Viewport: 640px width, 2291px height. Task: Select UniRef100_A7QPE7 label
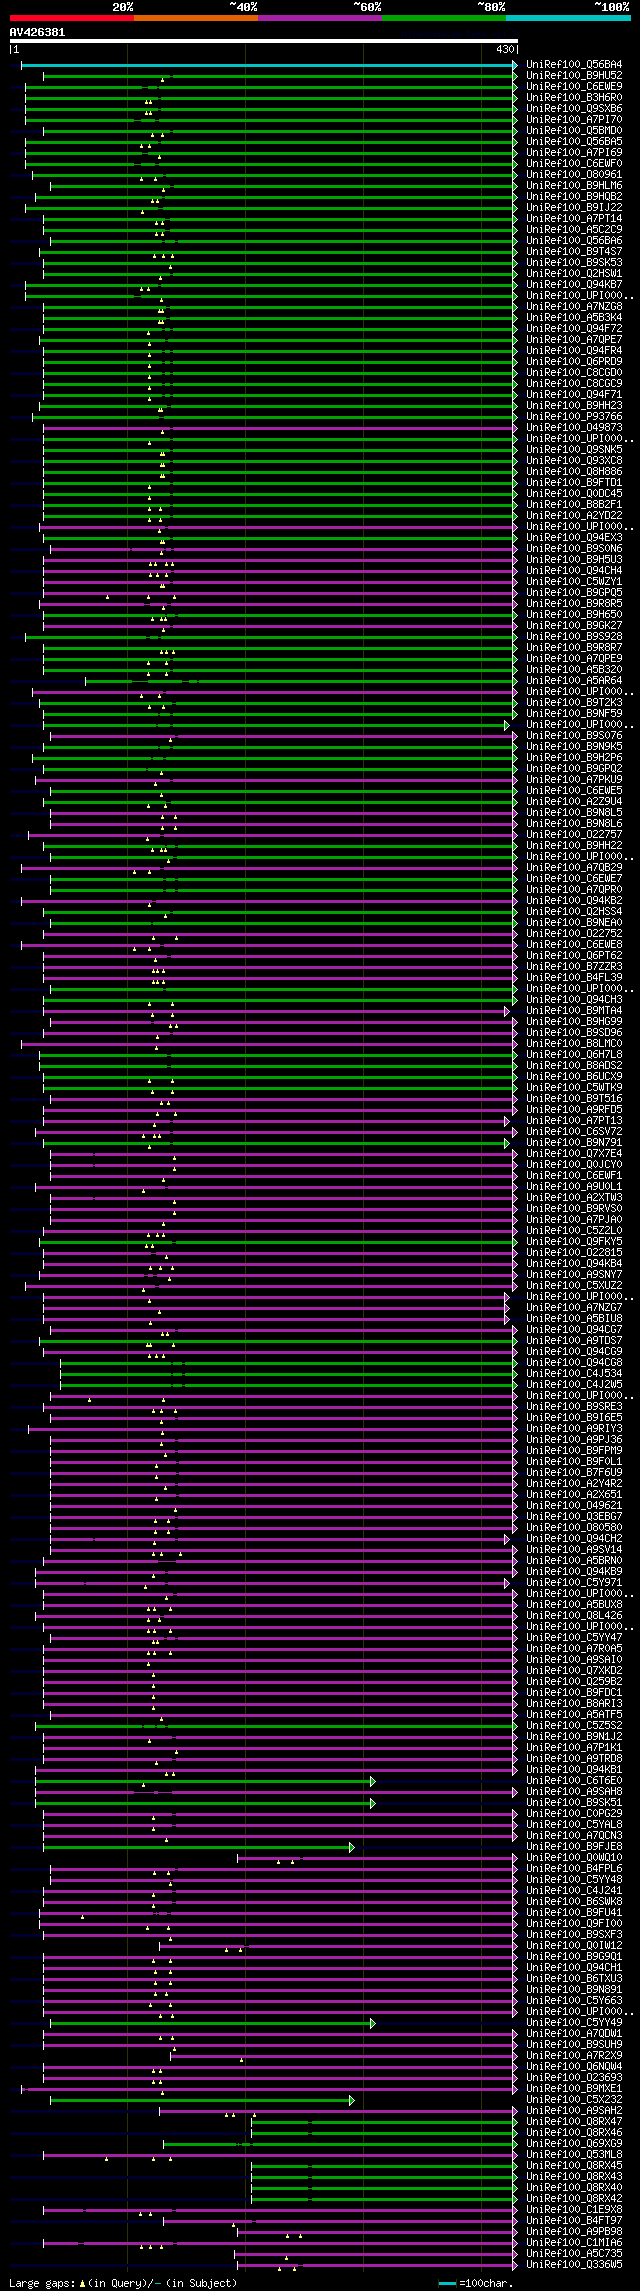[574, 340]
